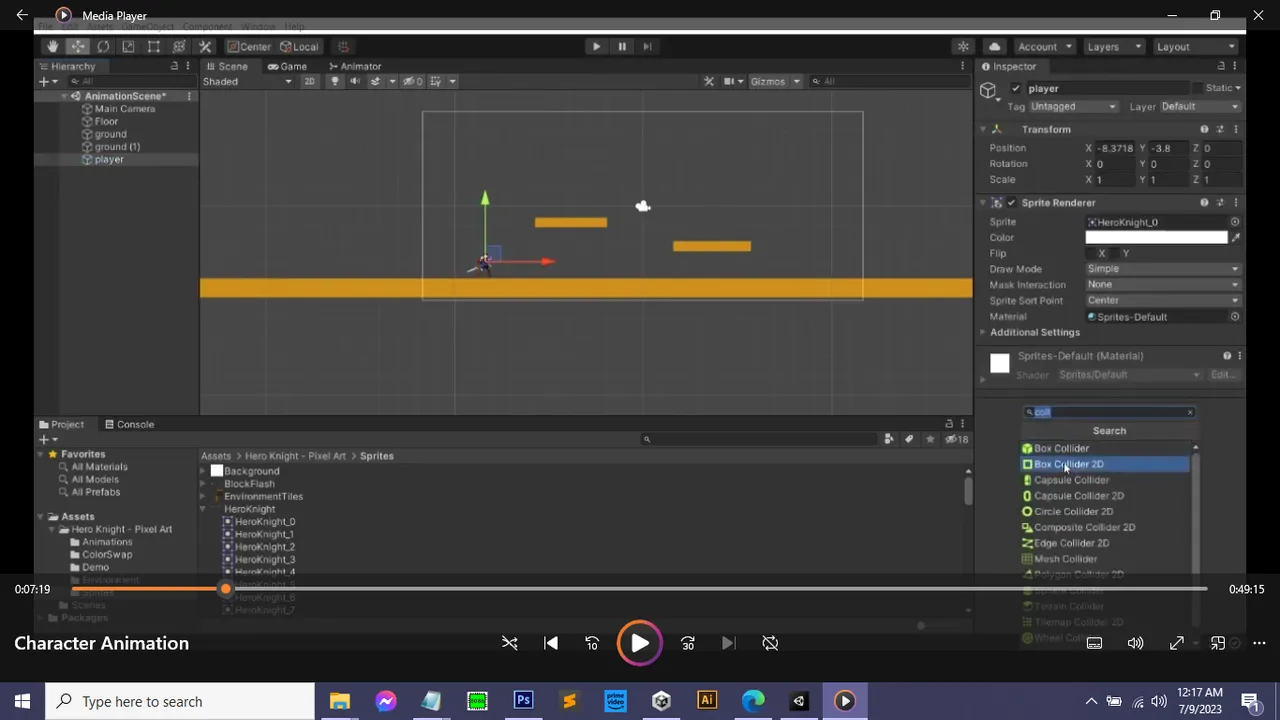1280x720 pixels.
Task: Switch to the Console tab
Action: click(x=129, y=424)
